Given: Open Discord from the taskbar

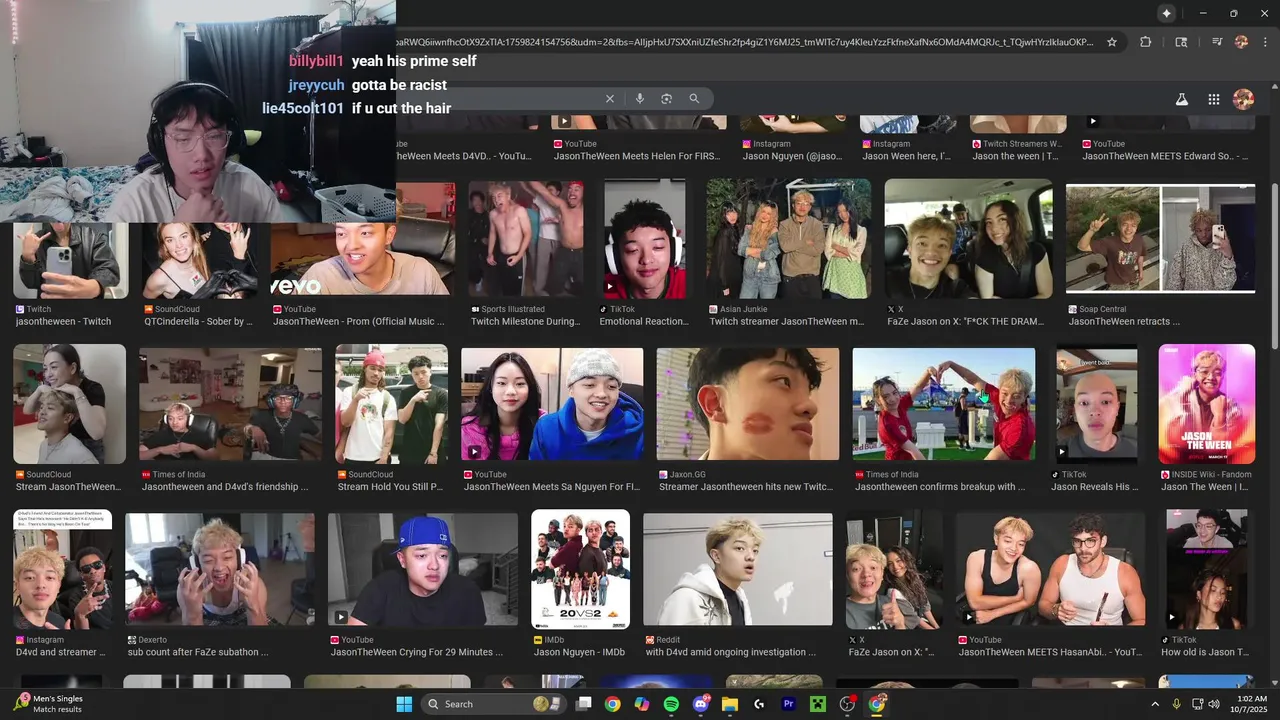Looking at the screenshot, I should coord(700,704).
